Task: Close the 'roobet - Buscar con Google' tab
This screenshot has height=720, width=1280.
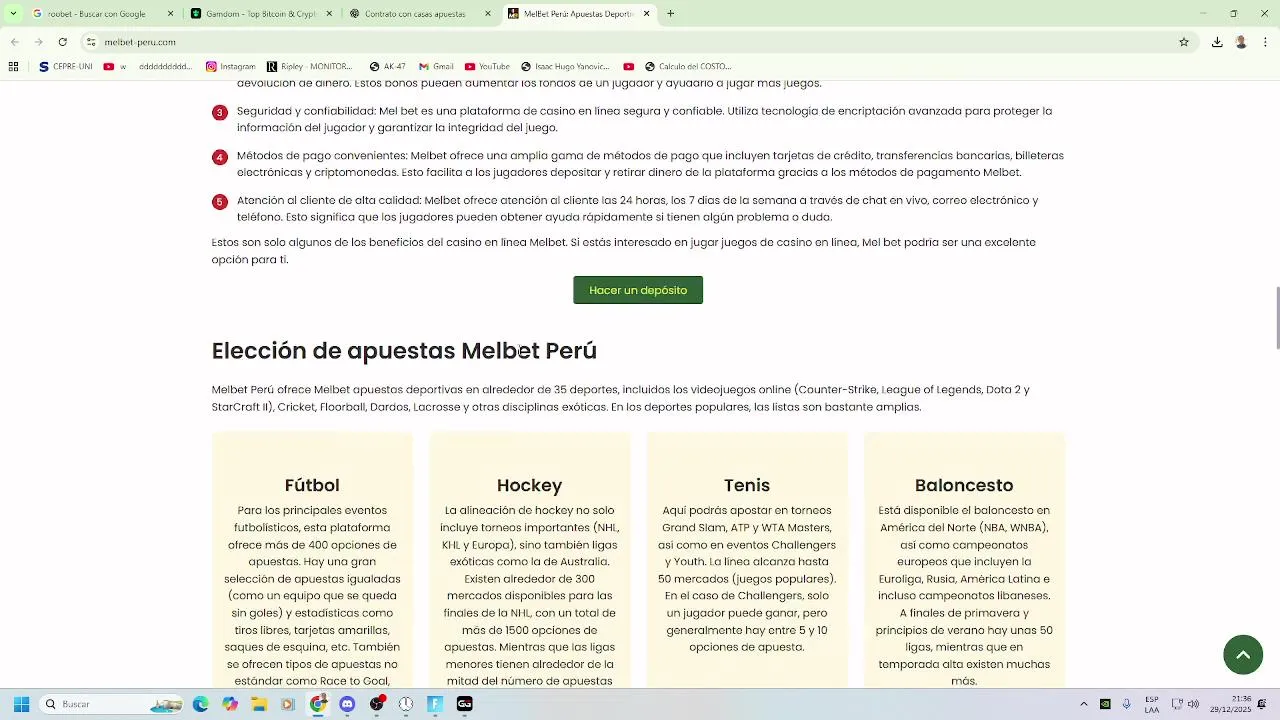Action: [170, 14]
